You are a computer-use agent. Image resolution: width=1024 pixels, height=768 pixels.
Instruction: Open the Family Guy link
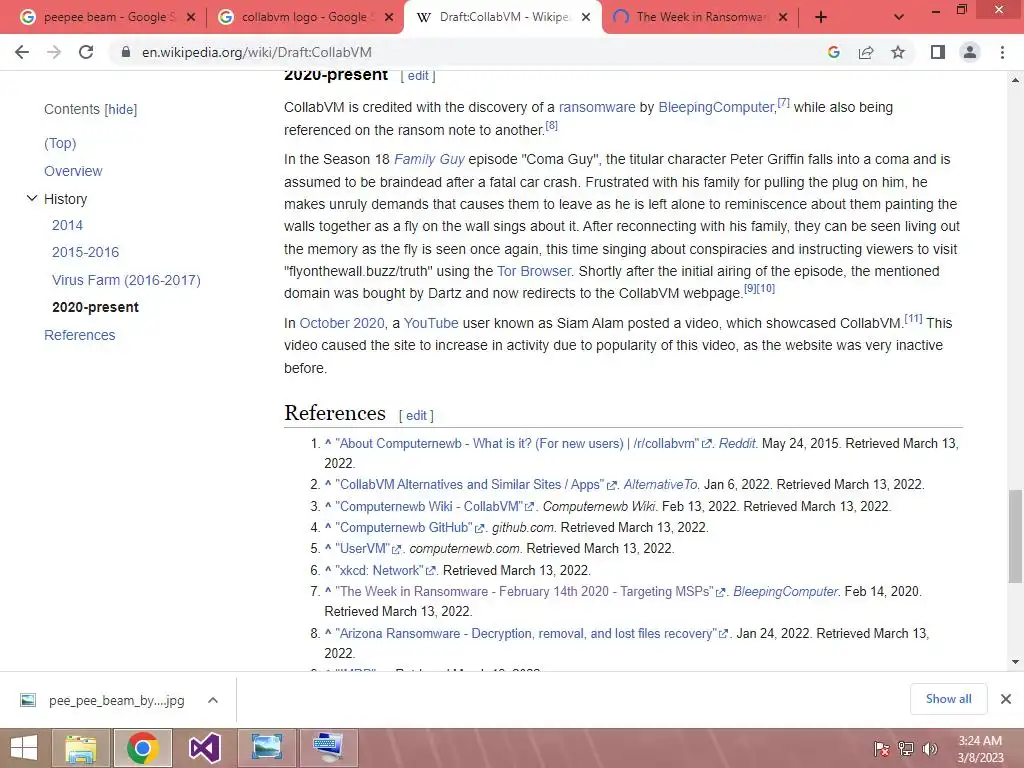[x=429, y=159]
